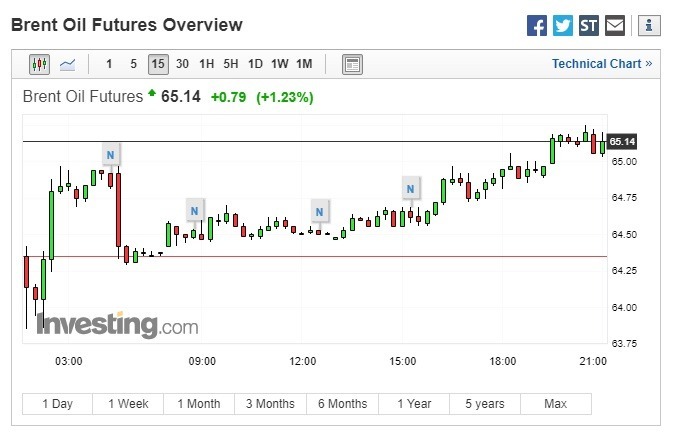Share chart on Facebook
The width and height of the screenshot is (680, 443).
point(536,26)
